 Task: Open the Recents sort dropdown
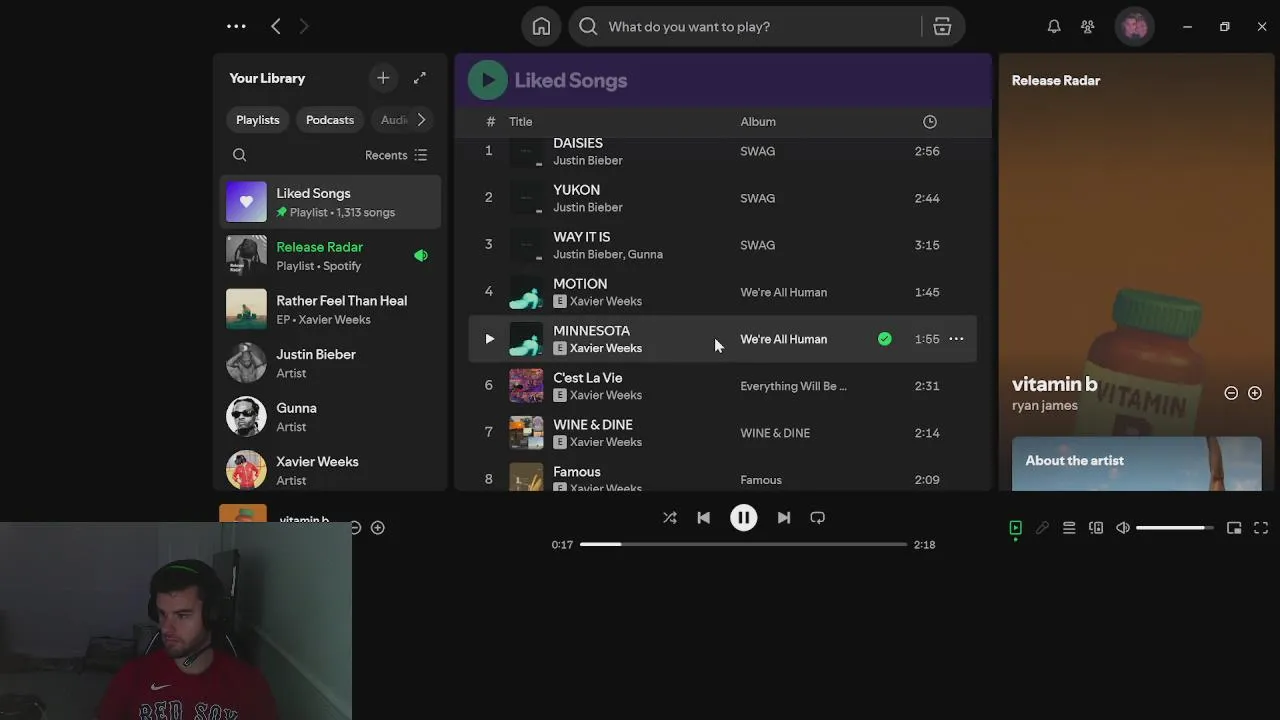(396, 155)
